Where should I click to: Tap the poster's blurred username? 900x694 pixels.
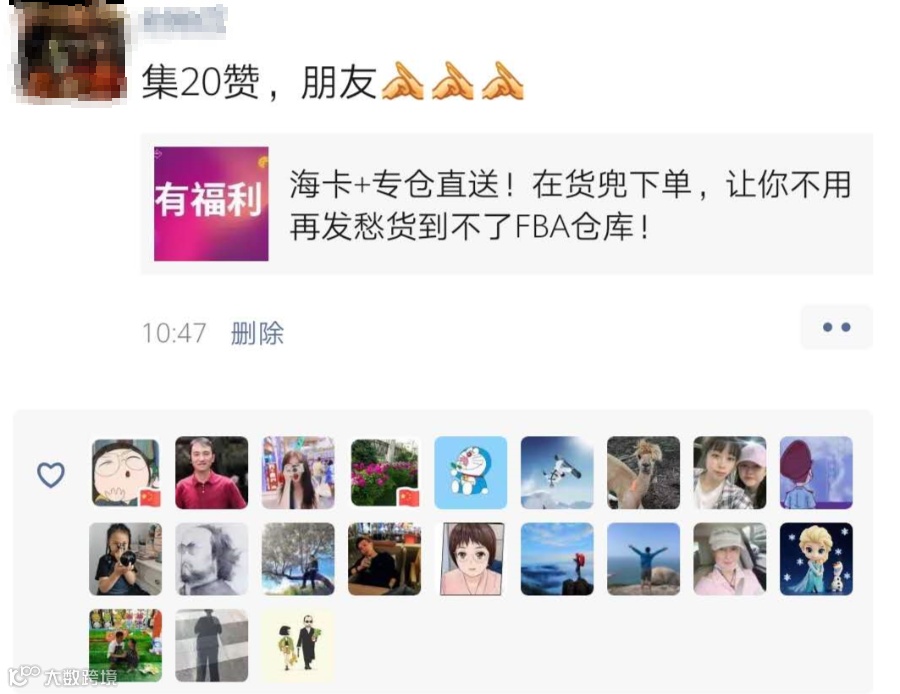coord(183,21)
